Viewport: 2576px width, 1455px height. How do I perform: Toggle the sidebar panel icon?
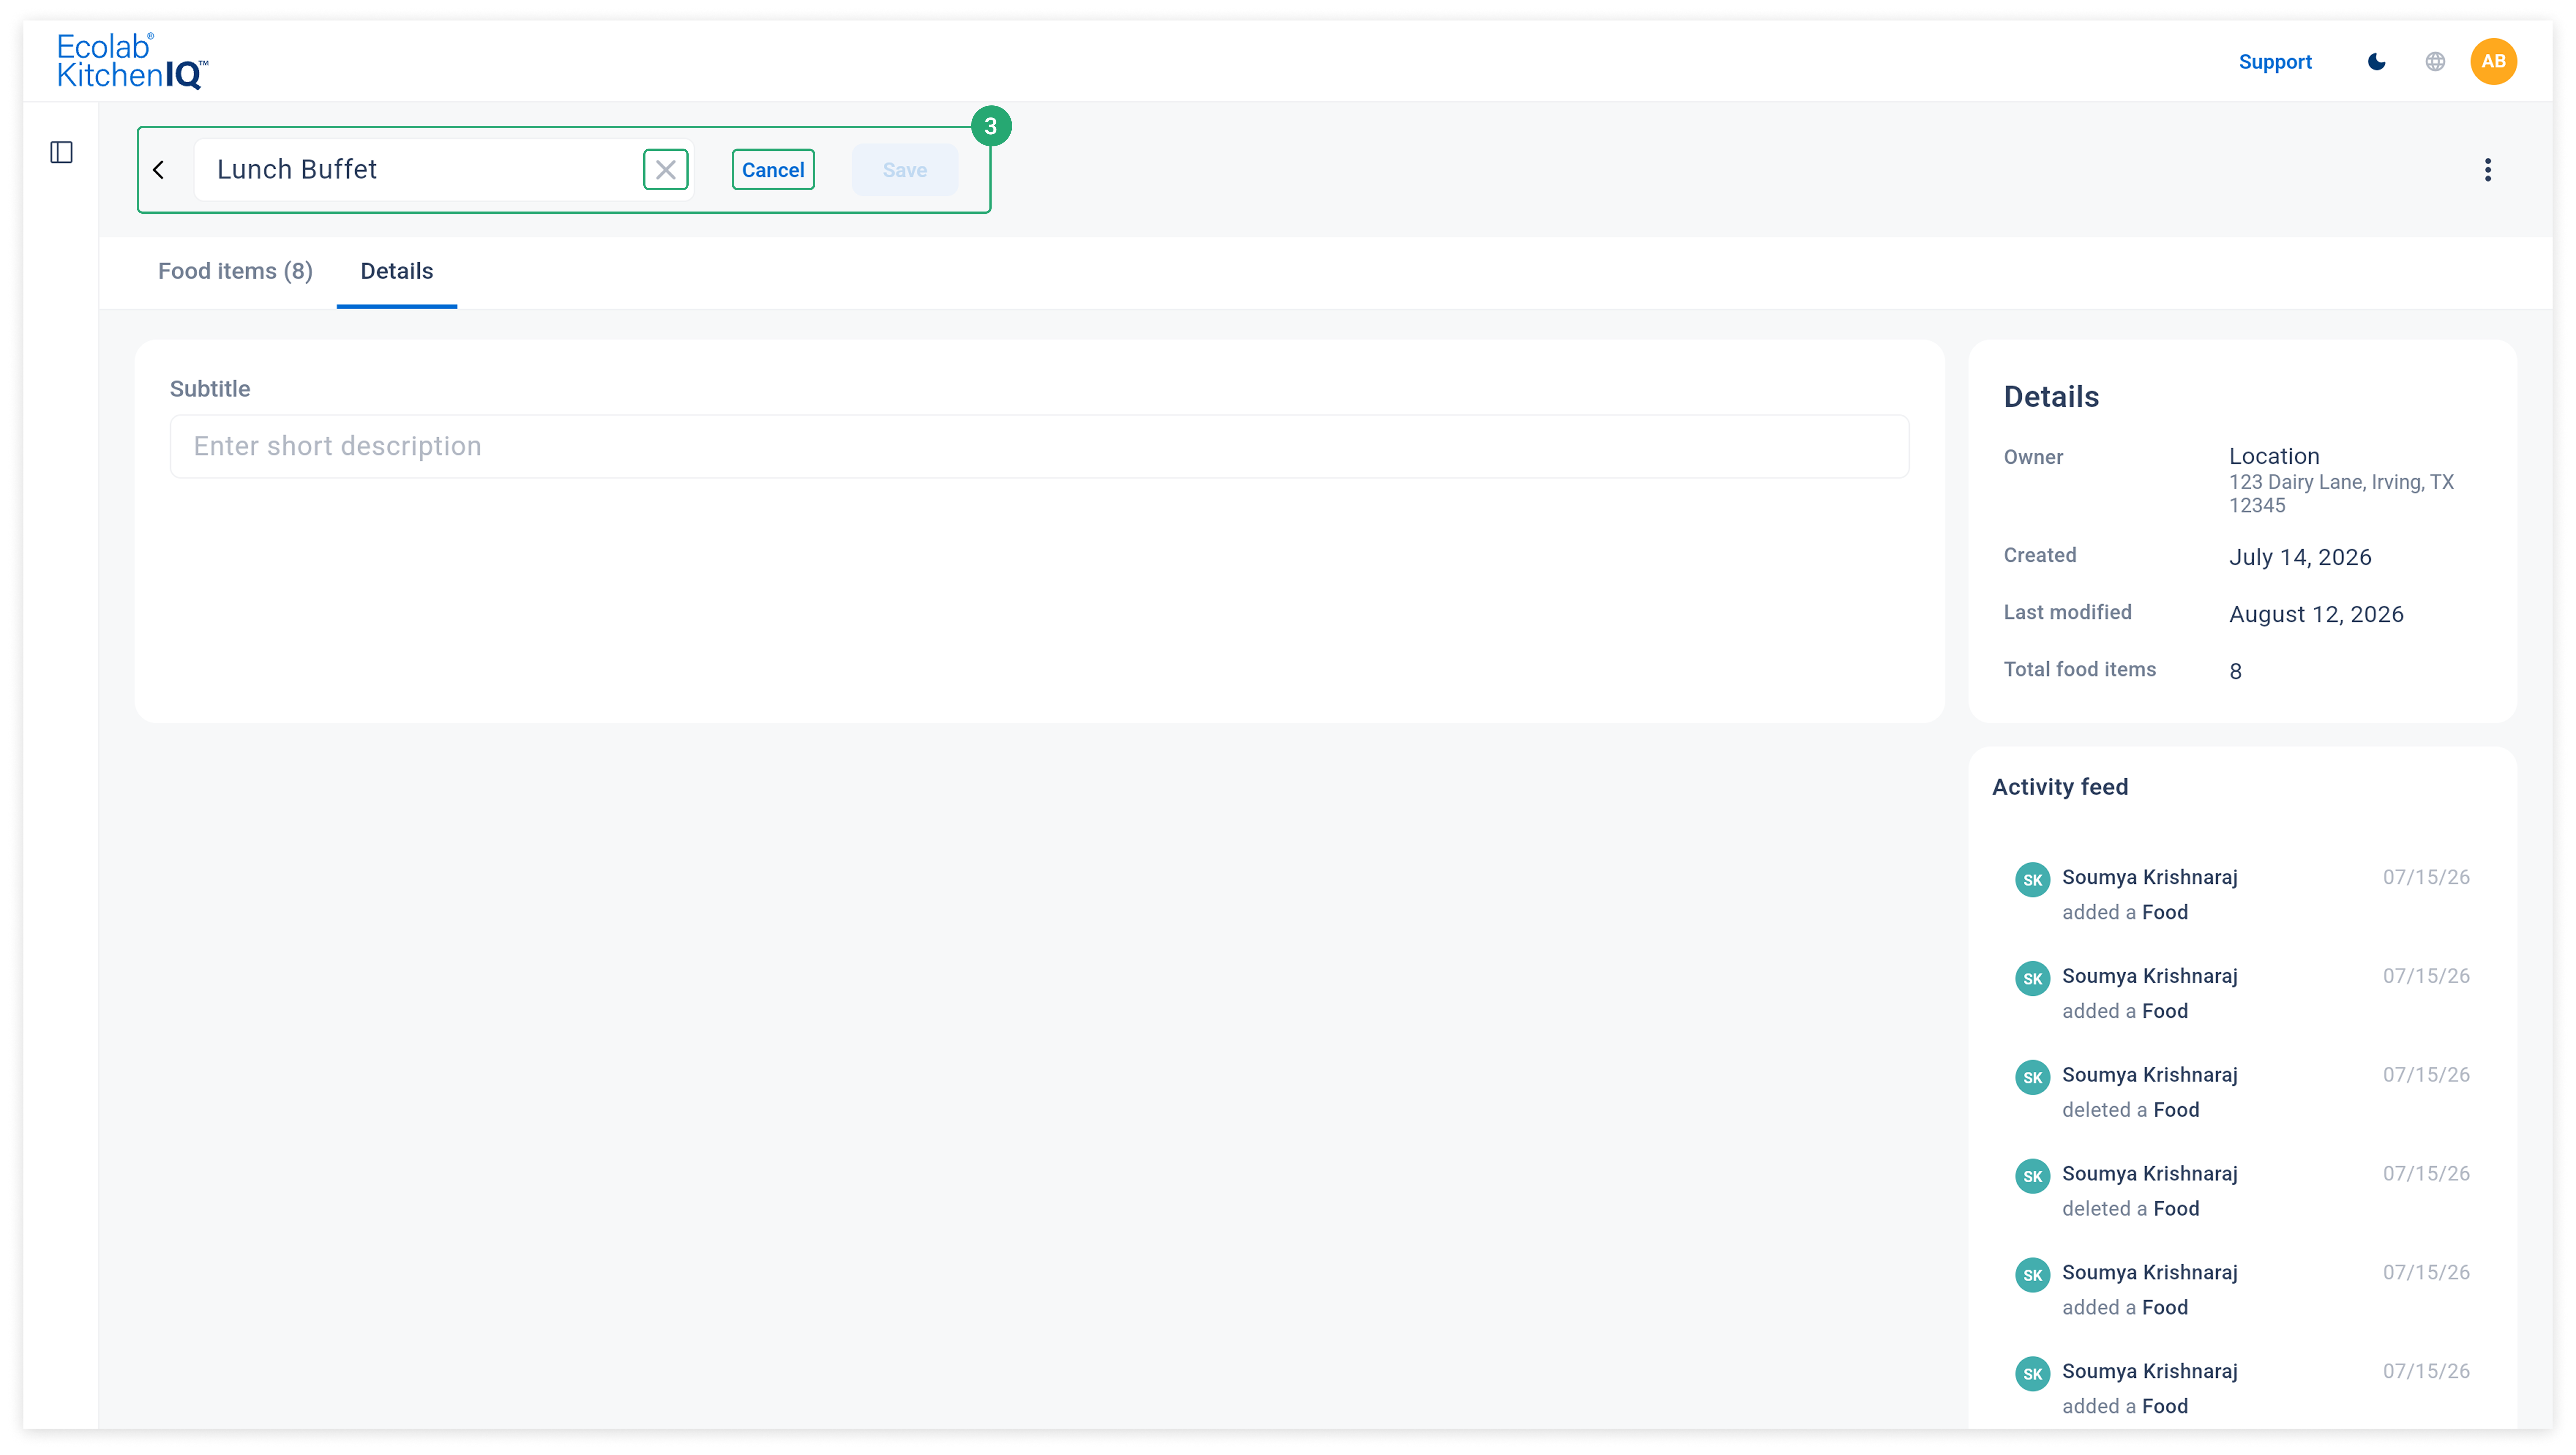(62, 152)
